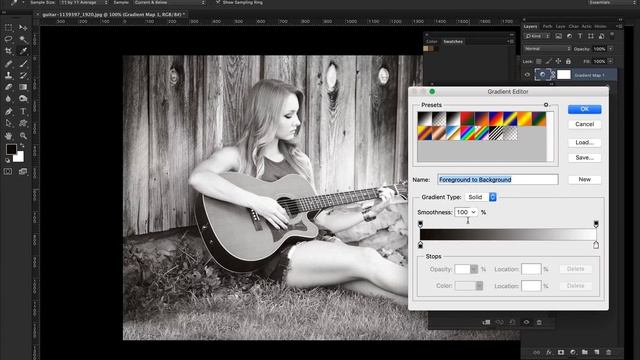Viewport: 640px width, 360px height.
Task: Hide the Gradient Map 1 layer
Action: pos(527,75)
